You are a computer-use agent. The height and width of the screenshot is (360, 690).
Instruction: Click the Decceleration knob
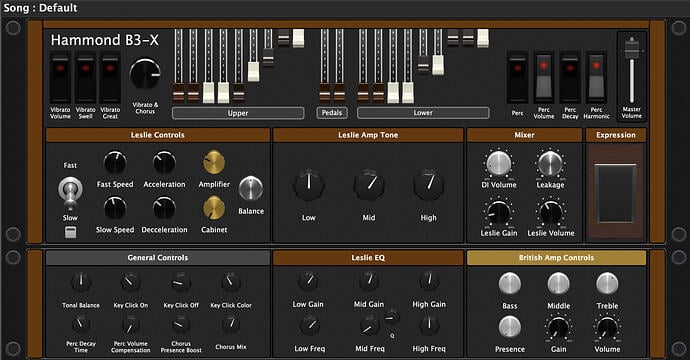pyautogui.click(x=164, y=208)
